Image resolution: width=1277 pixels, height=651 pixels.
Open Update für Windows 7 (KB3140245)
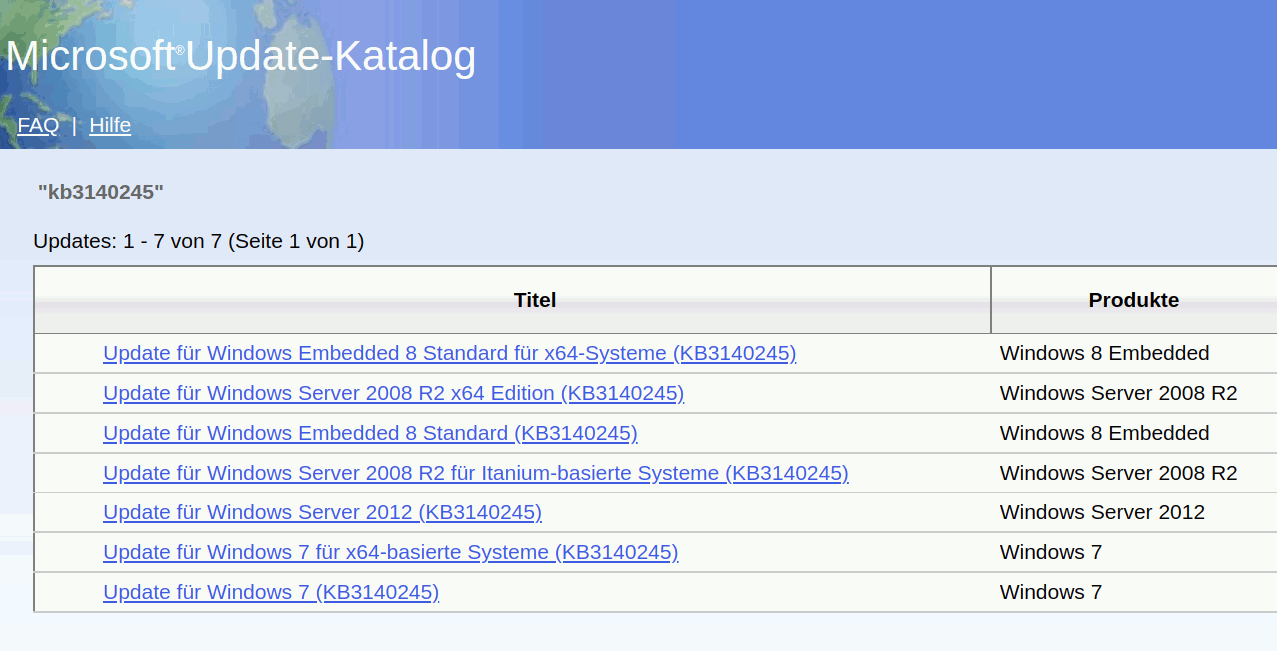click(270, 592)
